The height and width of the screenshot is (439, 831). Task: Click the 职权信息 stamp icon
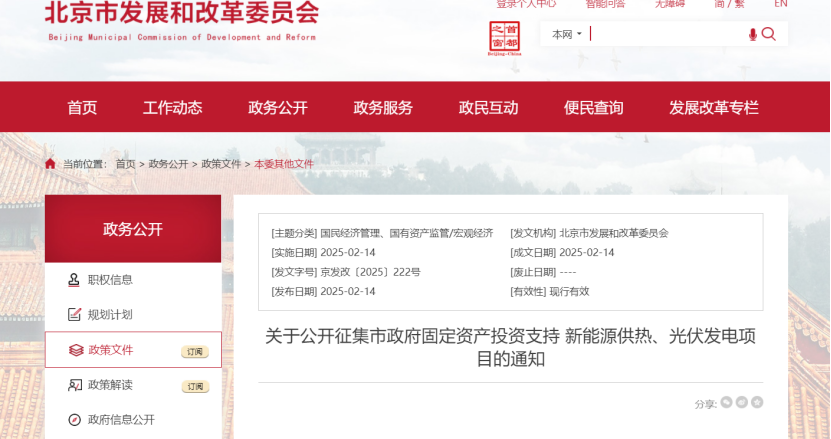click(x=74, y=280)
